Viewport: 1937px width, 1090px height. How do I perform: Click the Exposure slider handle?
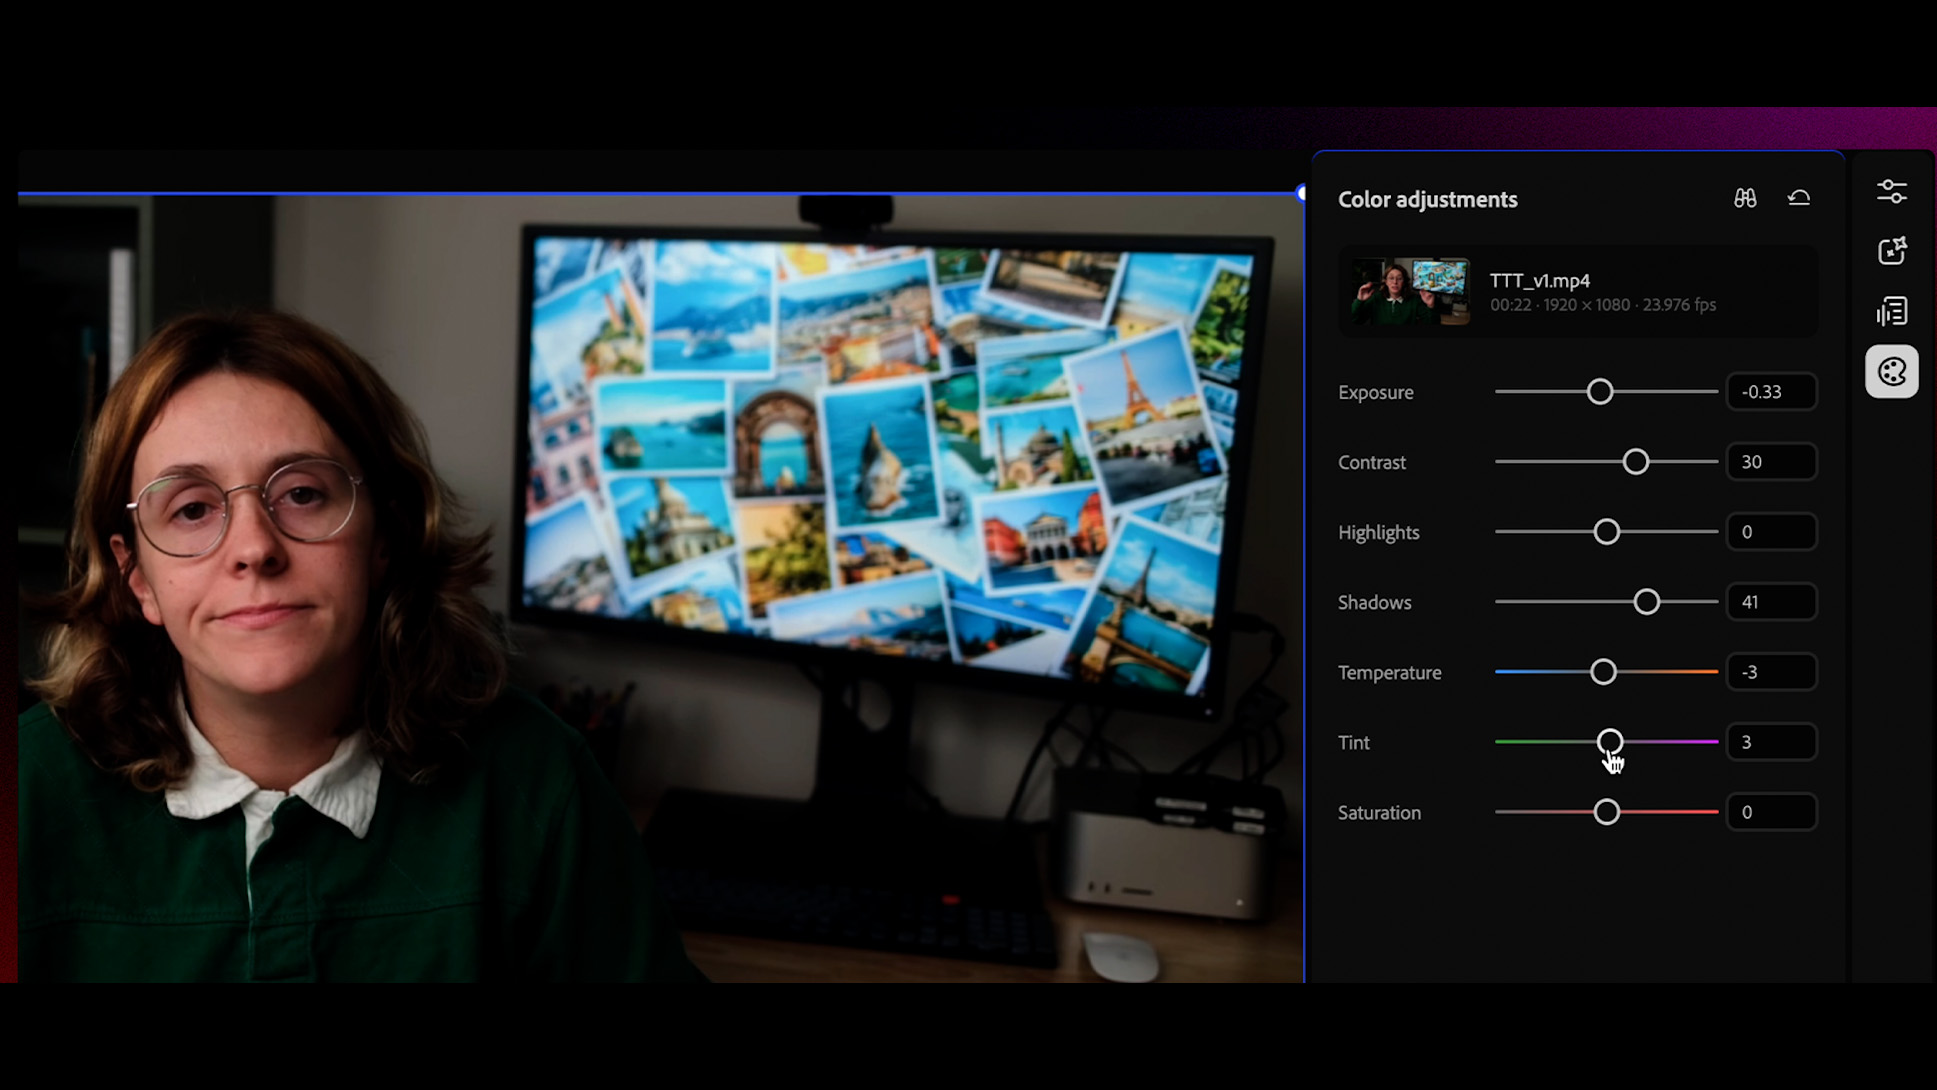point(1600,391)
